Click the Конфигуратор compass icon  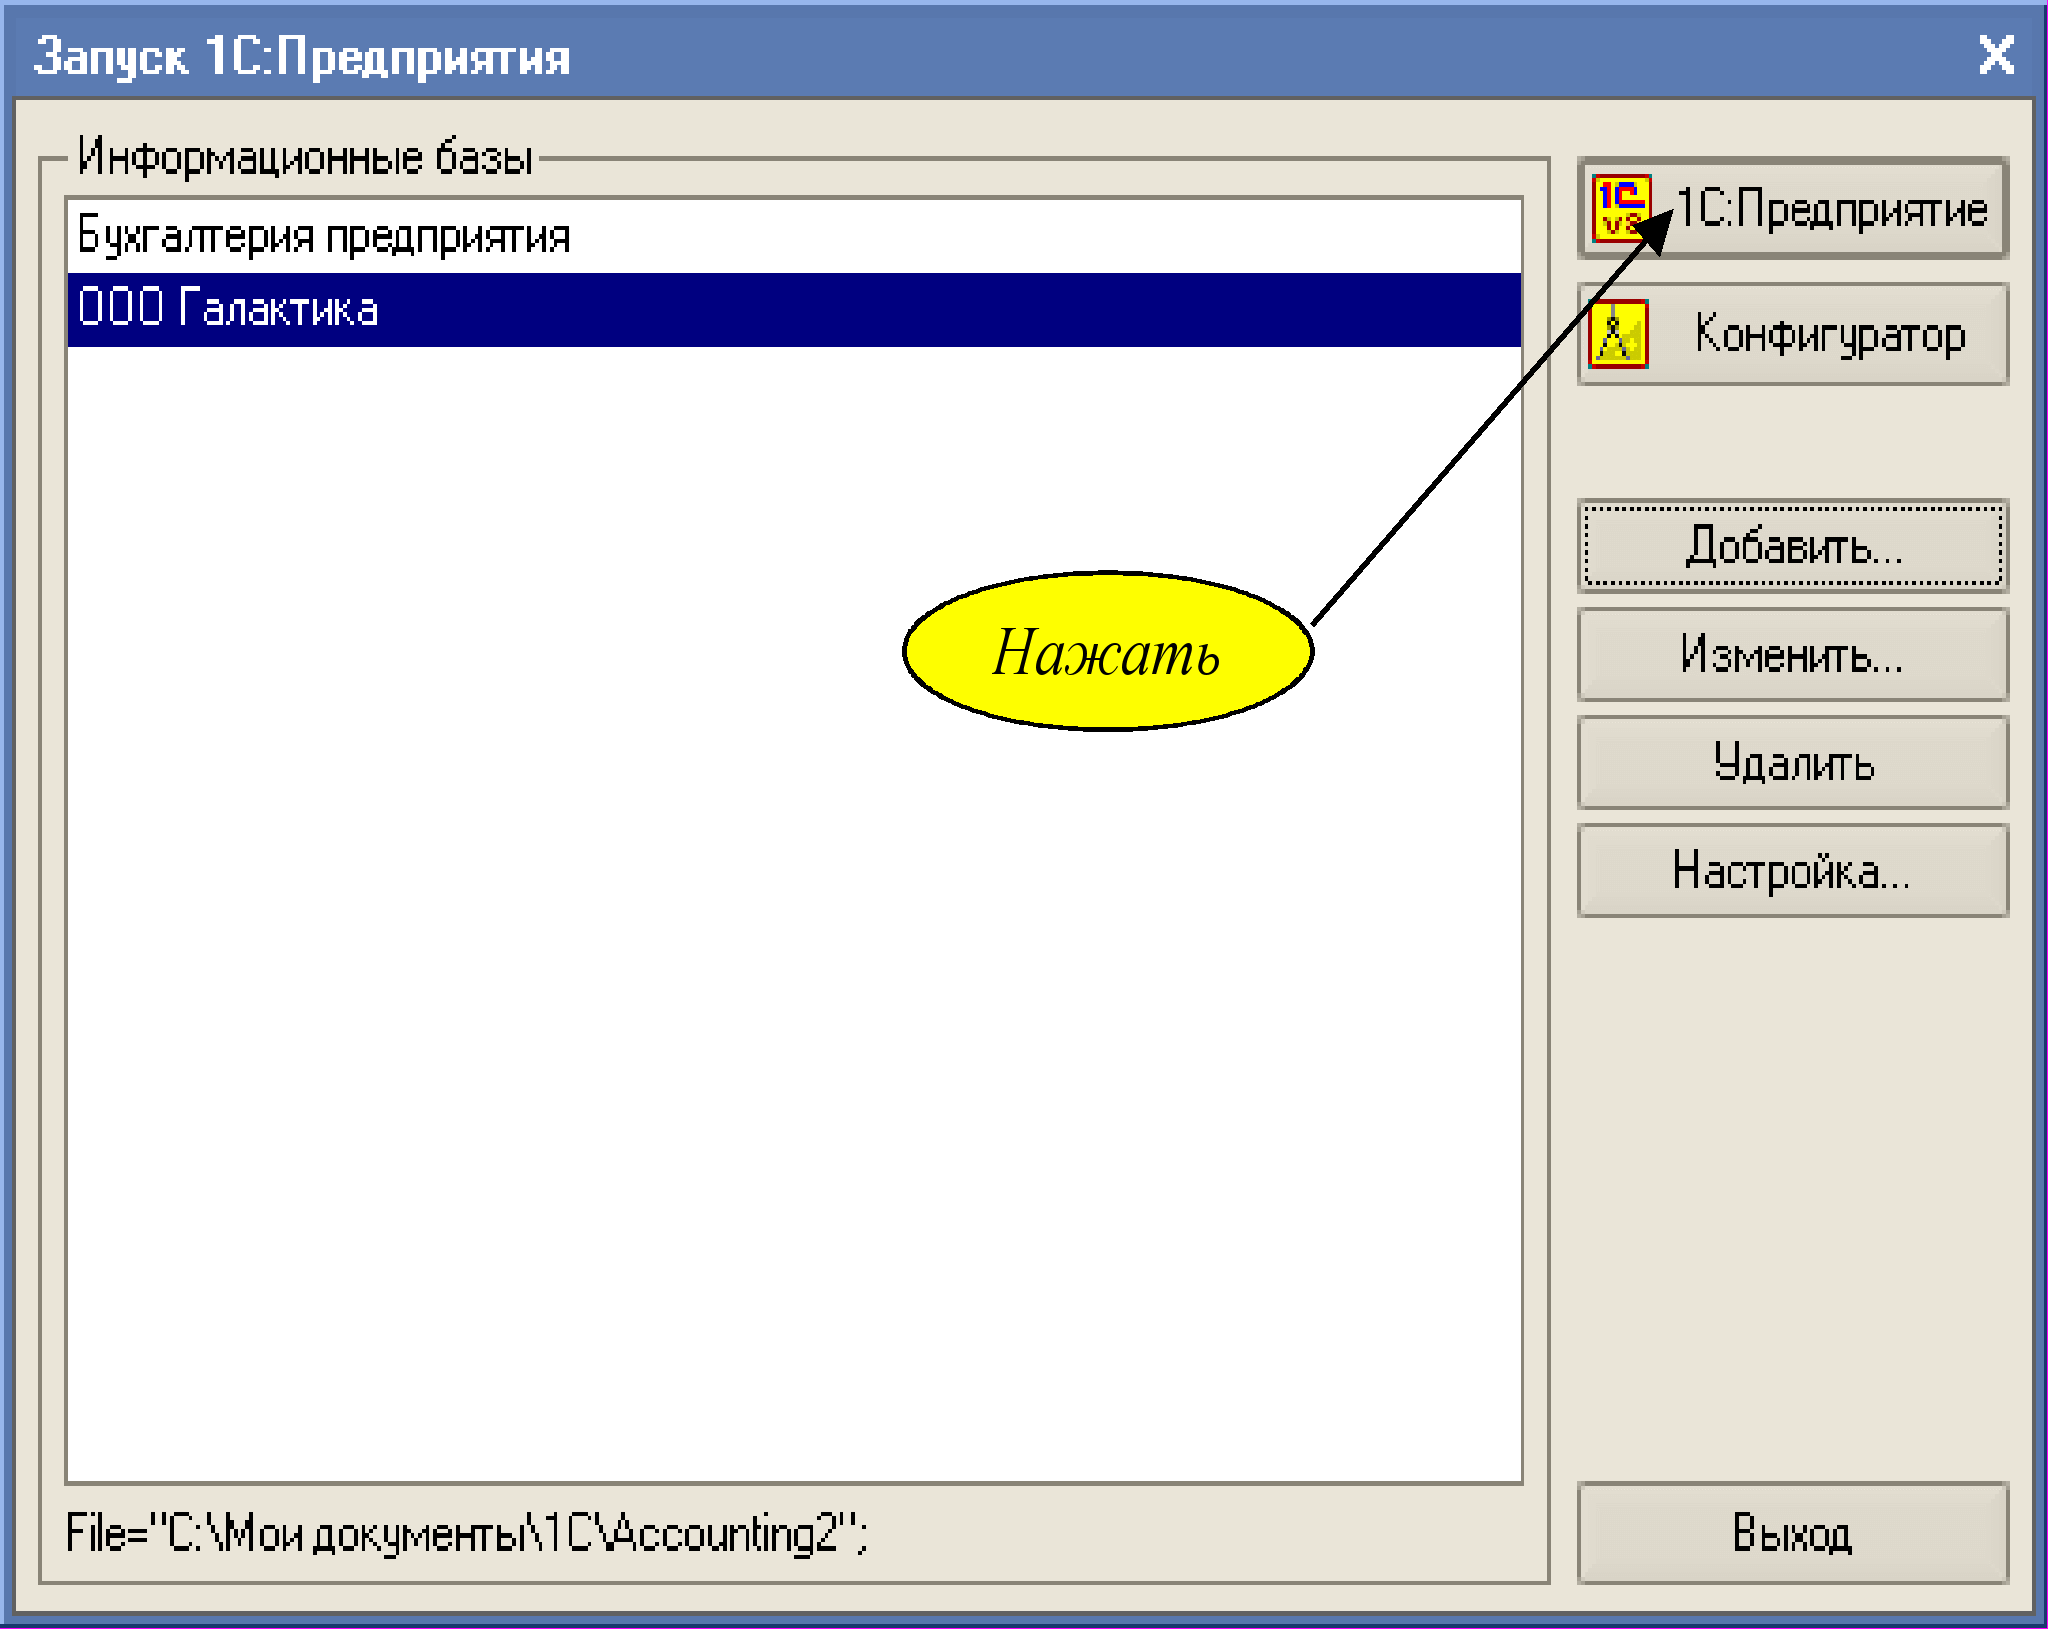coord(1618,335)
